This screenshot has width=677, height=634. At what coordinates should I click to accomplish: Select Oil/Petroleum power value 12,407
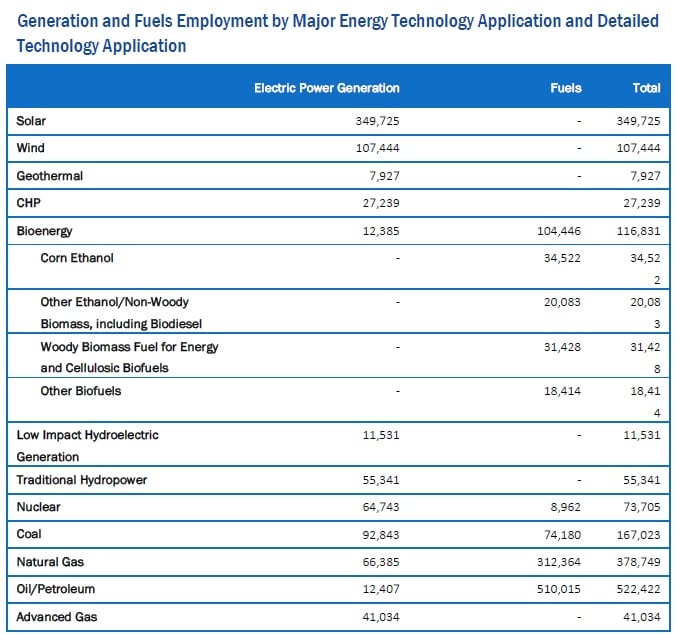click(381, 589)
